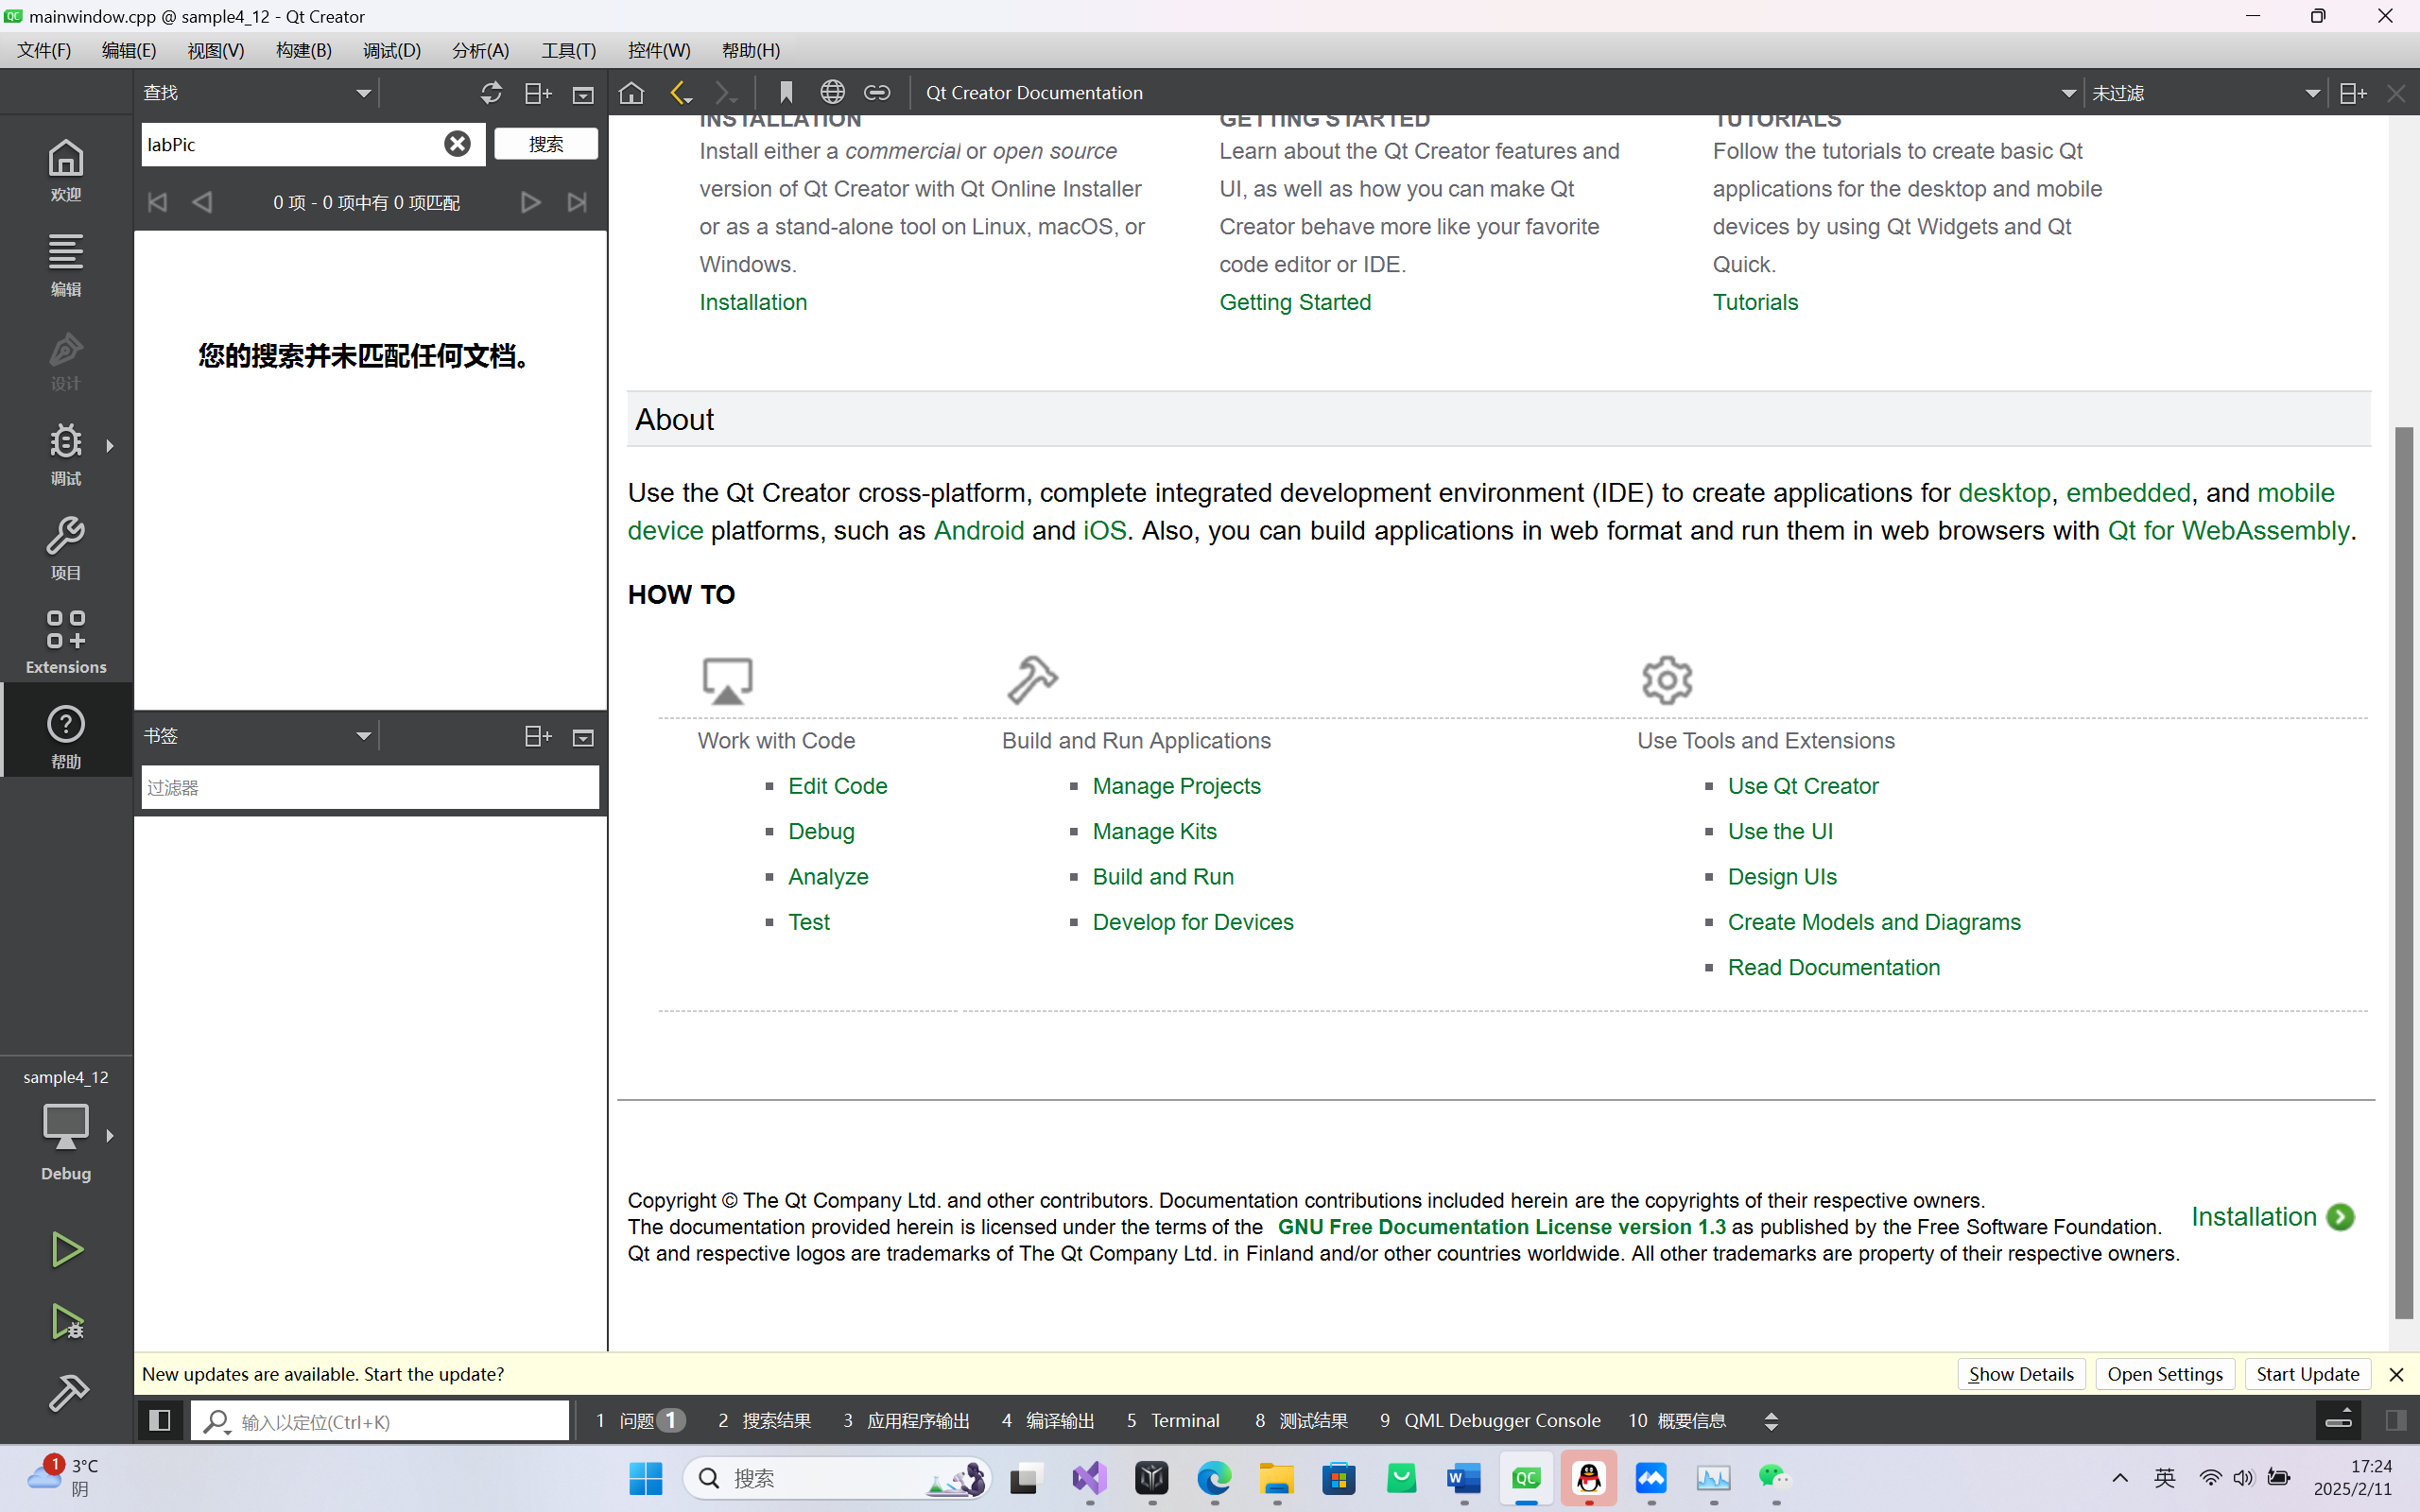Click Show Details button
2420x1512 pixels.
[2020, 1374]
